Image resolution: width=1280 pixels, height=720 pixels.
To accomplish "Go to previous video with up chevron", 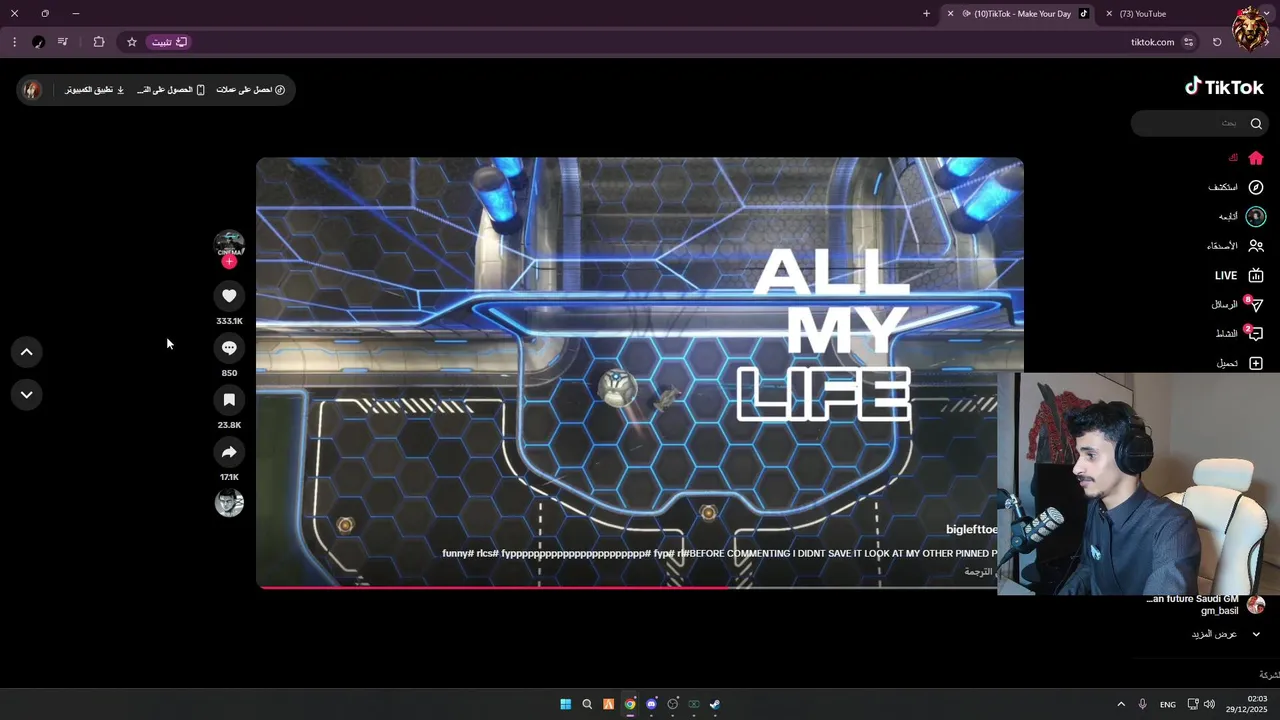I will [x=27, y=352].
